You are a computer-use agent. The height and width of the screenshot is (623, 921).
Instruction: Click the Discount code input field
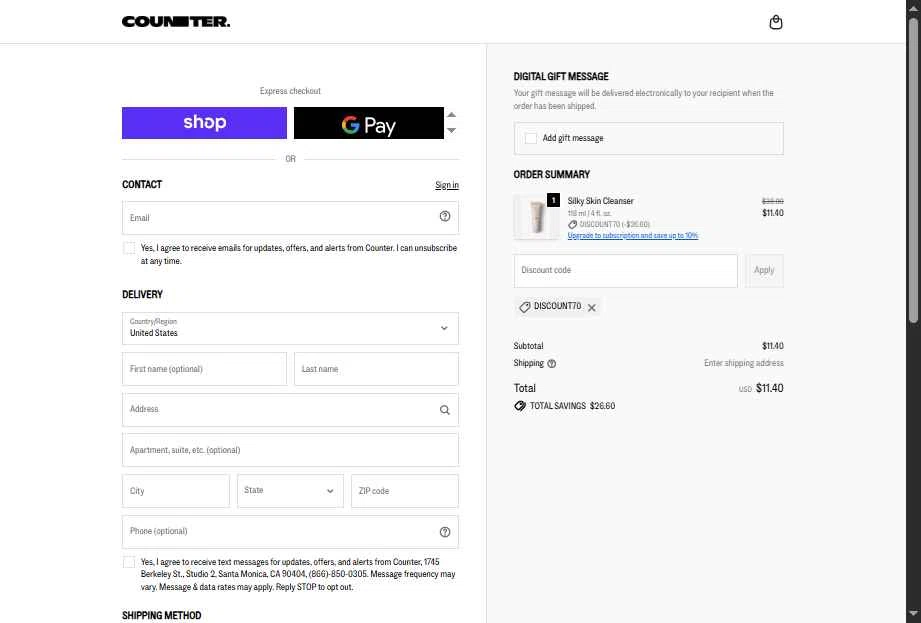[x=626, y=271]
